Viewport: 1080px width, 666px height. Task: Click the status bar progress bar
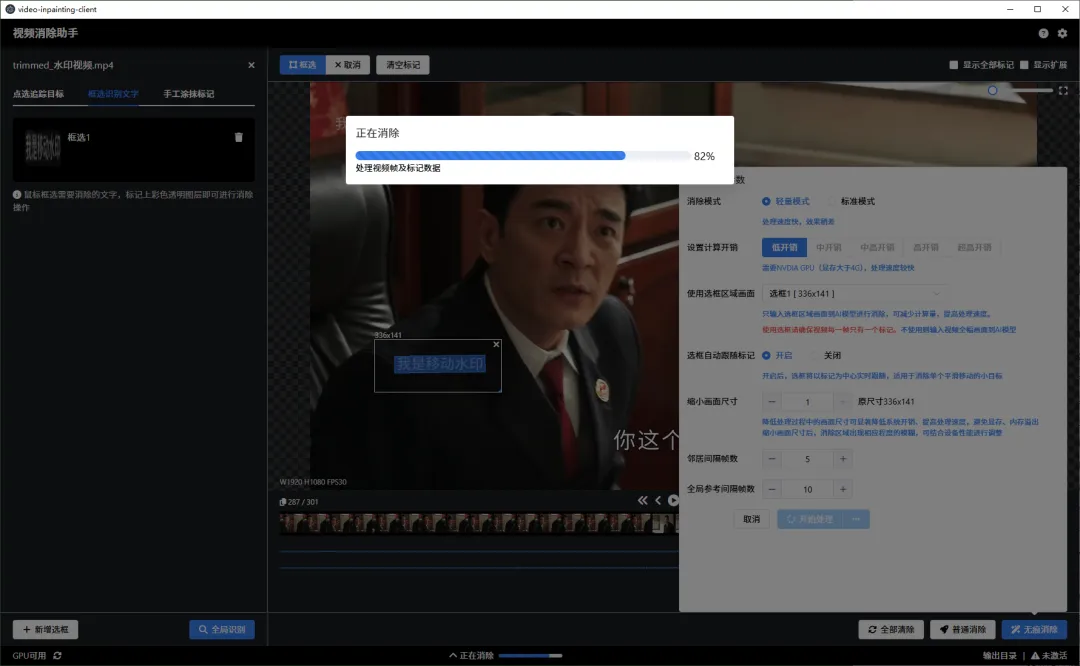[x=530, y=656]
